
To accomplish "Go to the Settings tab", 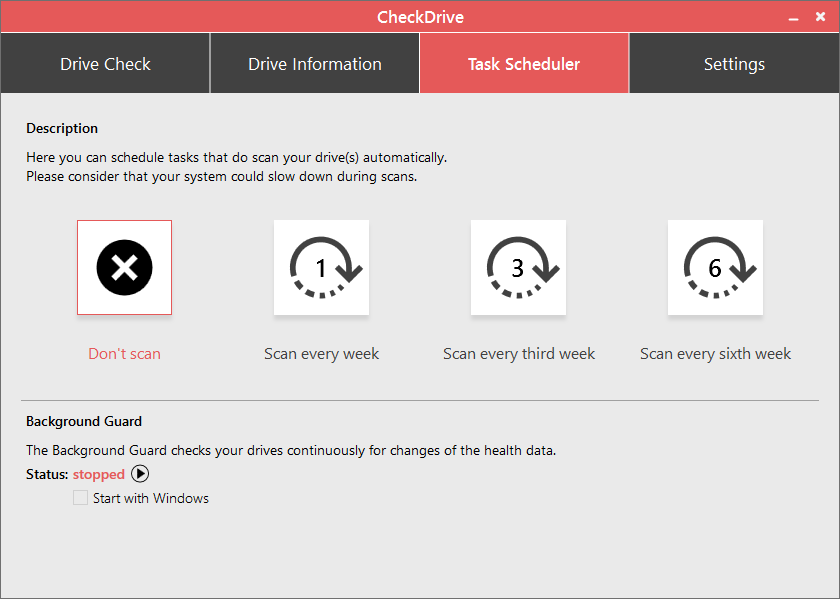I will tap(734, 63).
